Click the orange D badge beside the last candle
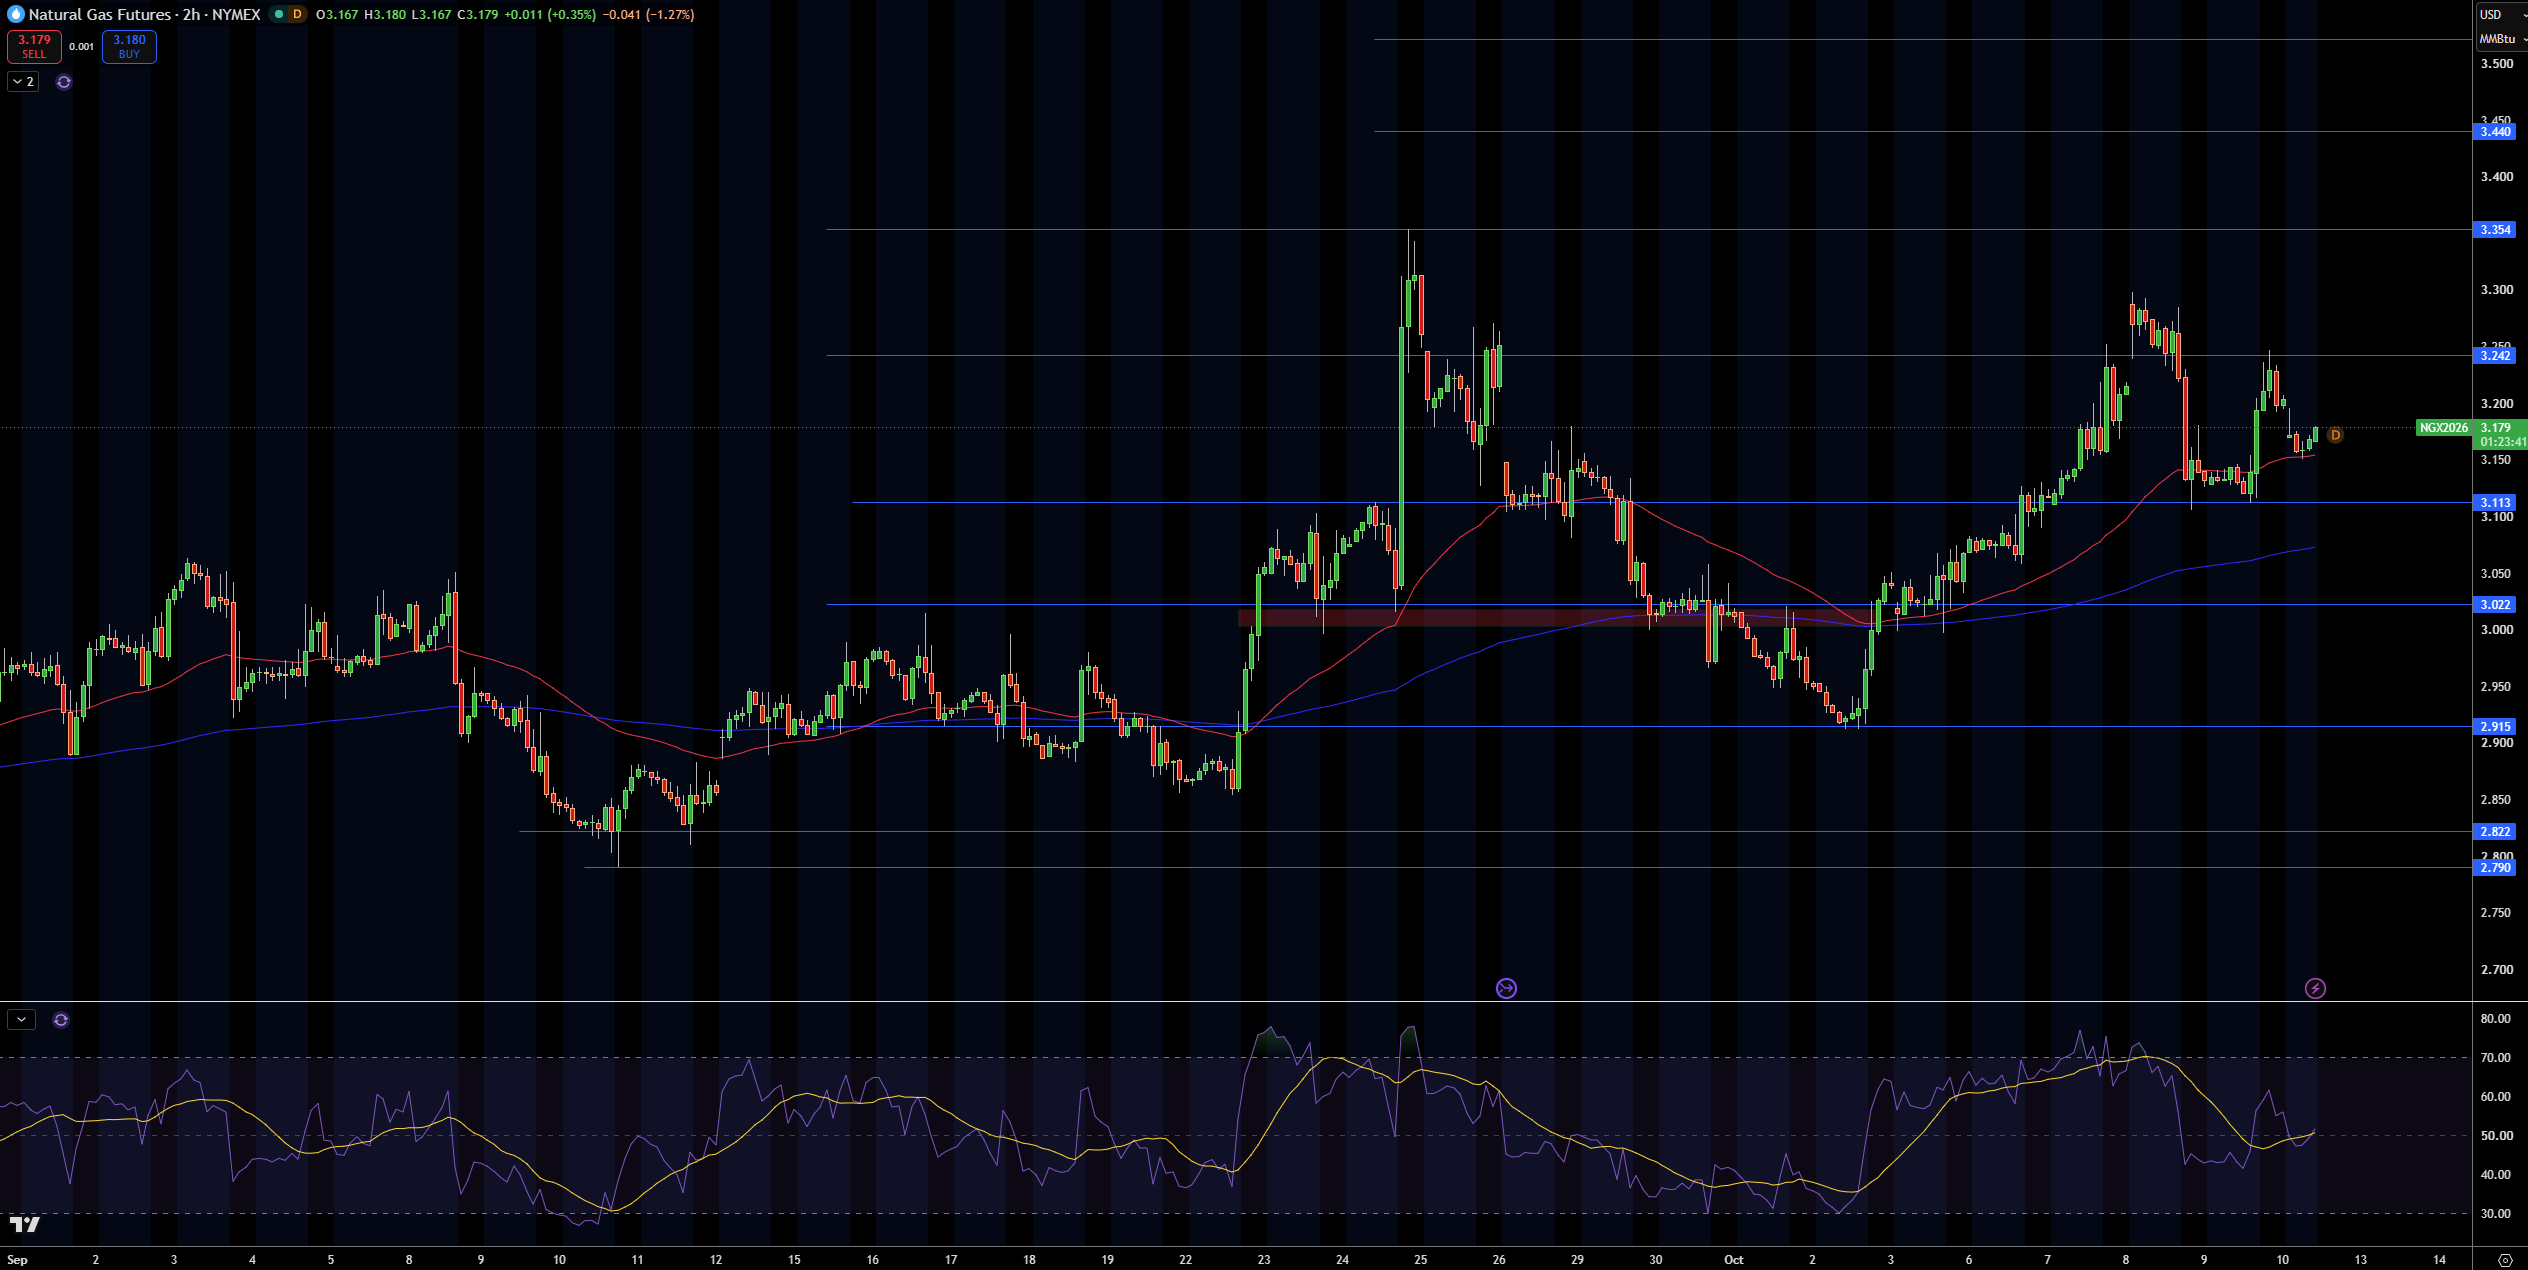The width and height of the screenshot is (2528, 1270). pyautogui.click(x=2335, y=435)
